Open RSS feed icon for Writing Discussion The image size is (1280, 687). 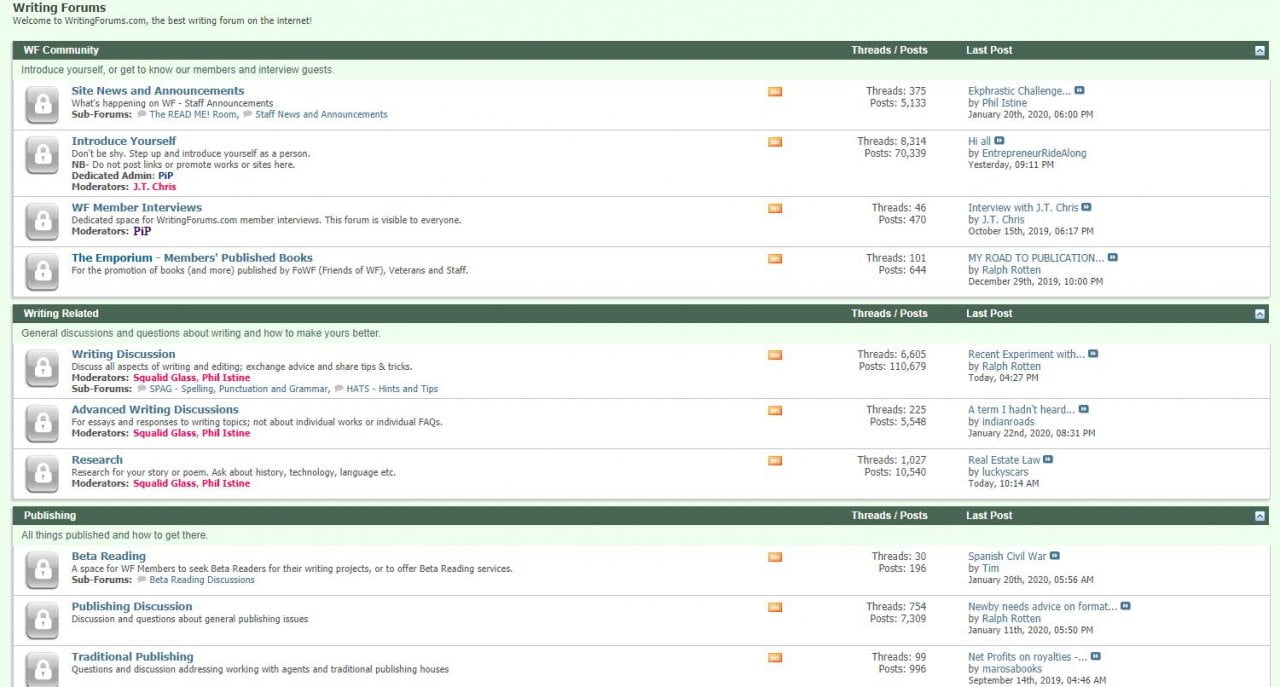point(775,355)
